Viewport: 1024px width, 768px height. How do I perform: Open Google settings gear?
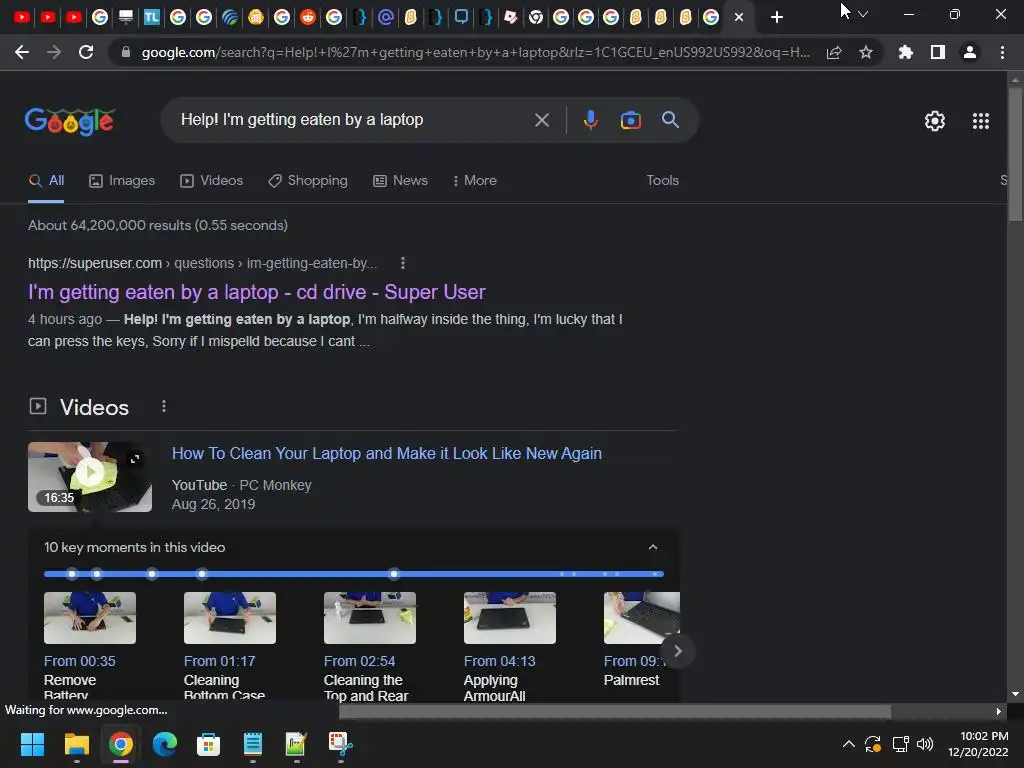click(935, 121)
